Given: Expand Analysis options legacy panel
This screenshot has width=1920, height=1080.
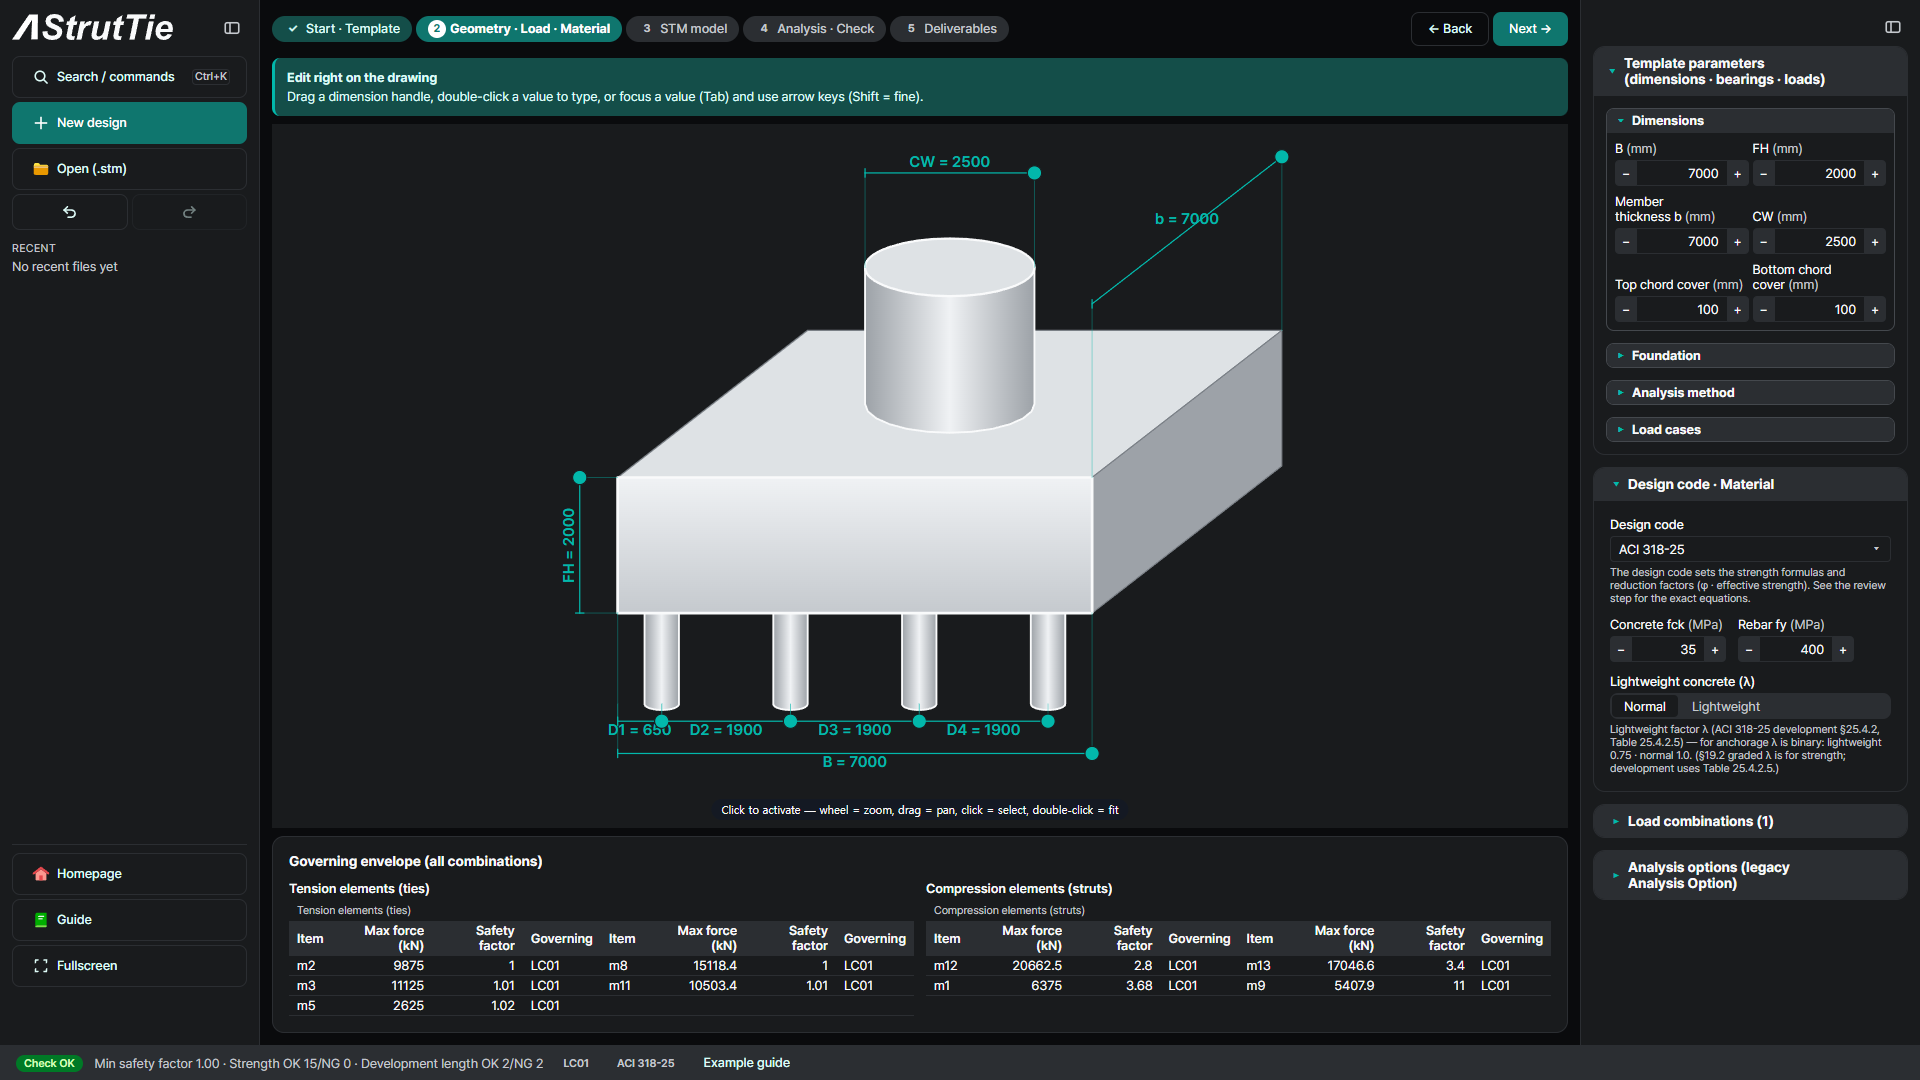Looking at the screenshot, I should click(1750, 876).
